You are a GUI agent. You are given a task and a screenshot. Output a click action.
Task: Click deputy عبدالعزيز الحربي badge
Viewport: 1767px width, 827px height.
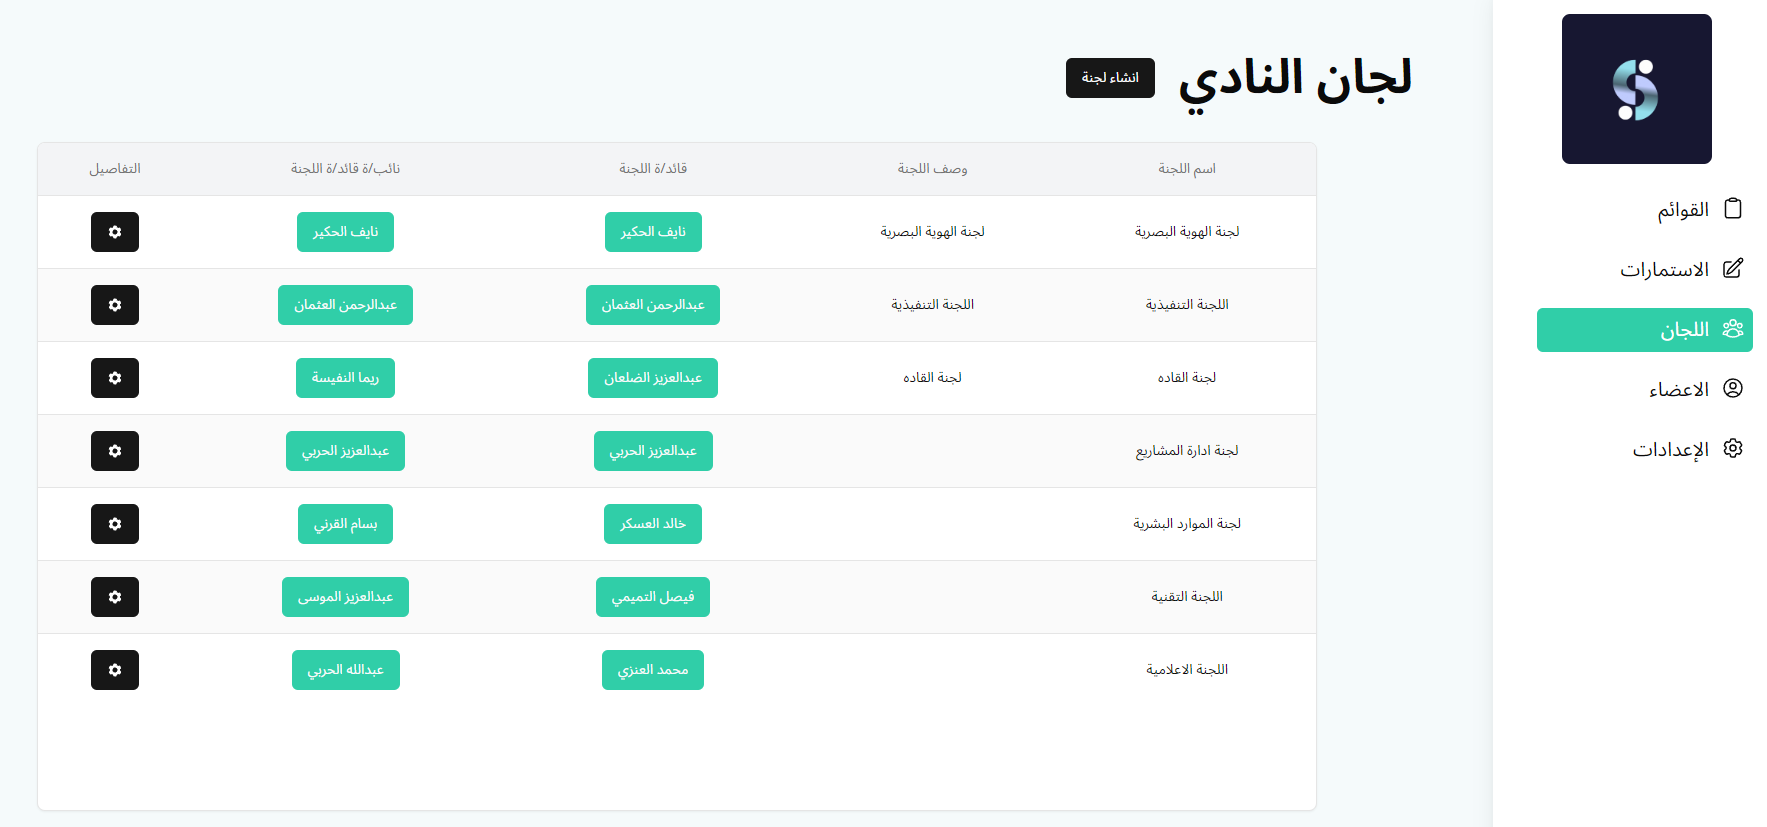(x=345, y=451)
